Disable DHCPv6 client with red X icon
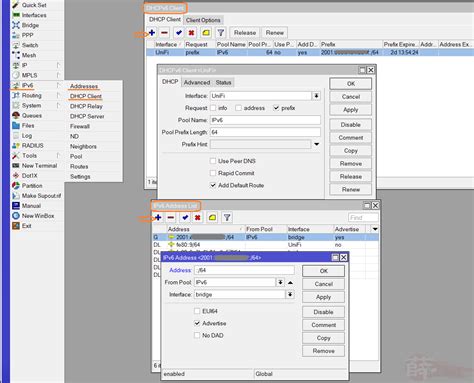 coord(191,33)
